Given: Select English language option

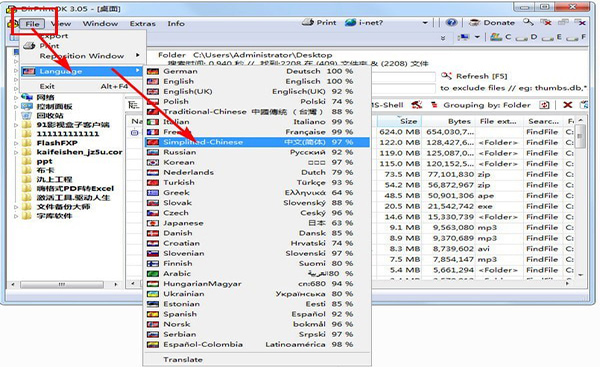Looking at the screenshot, I should [x=257, y=81].
